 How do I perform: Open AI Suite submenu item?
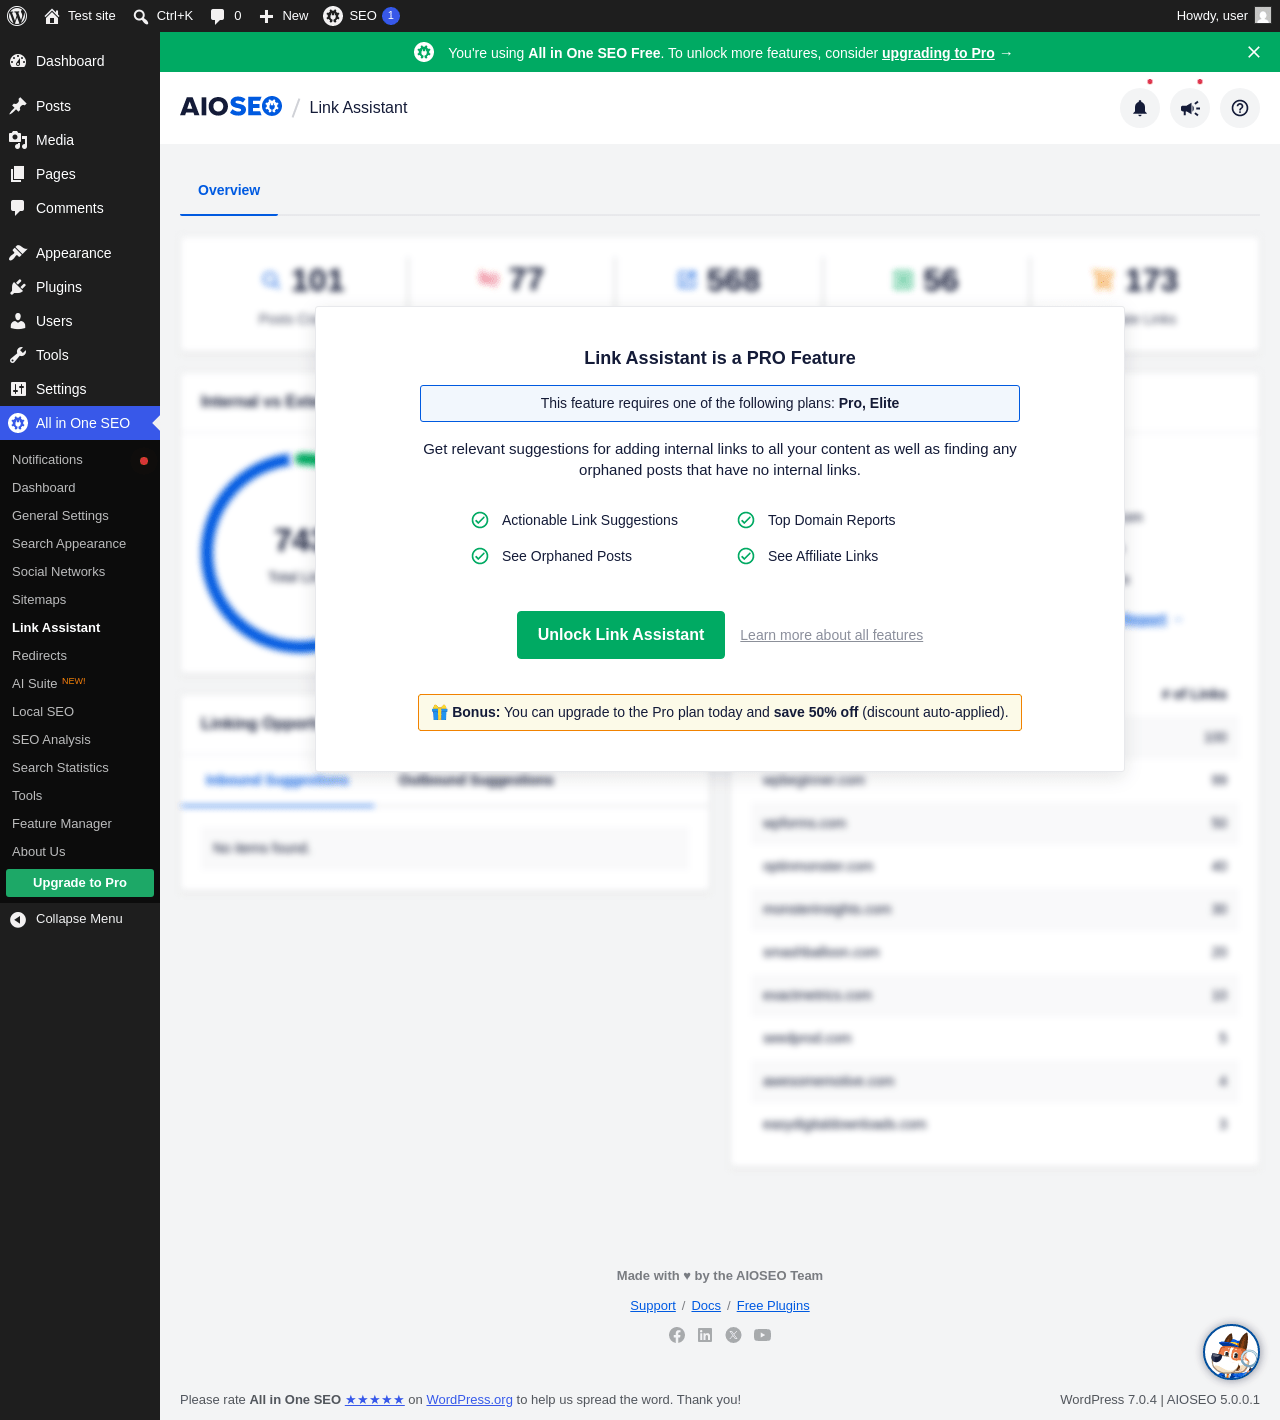[80, 684]
